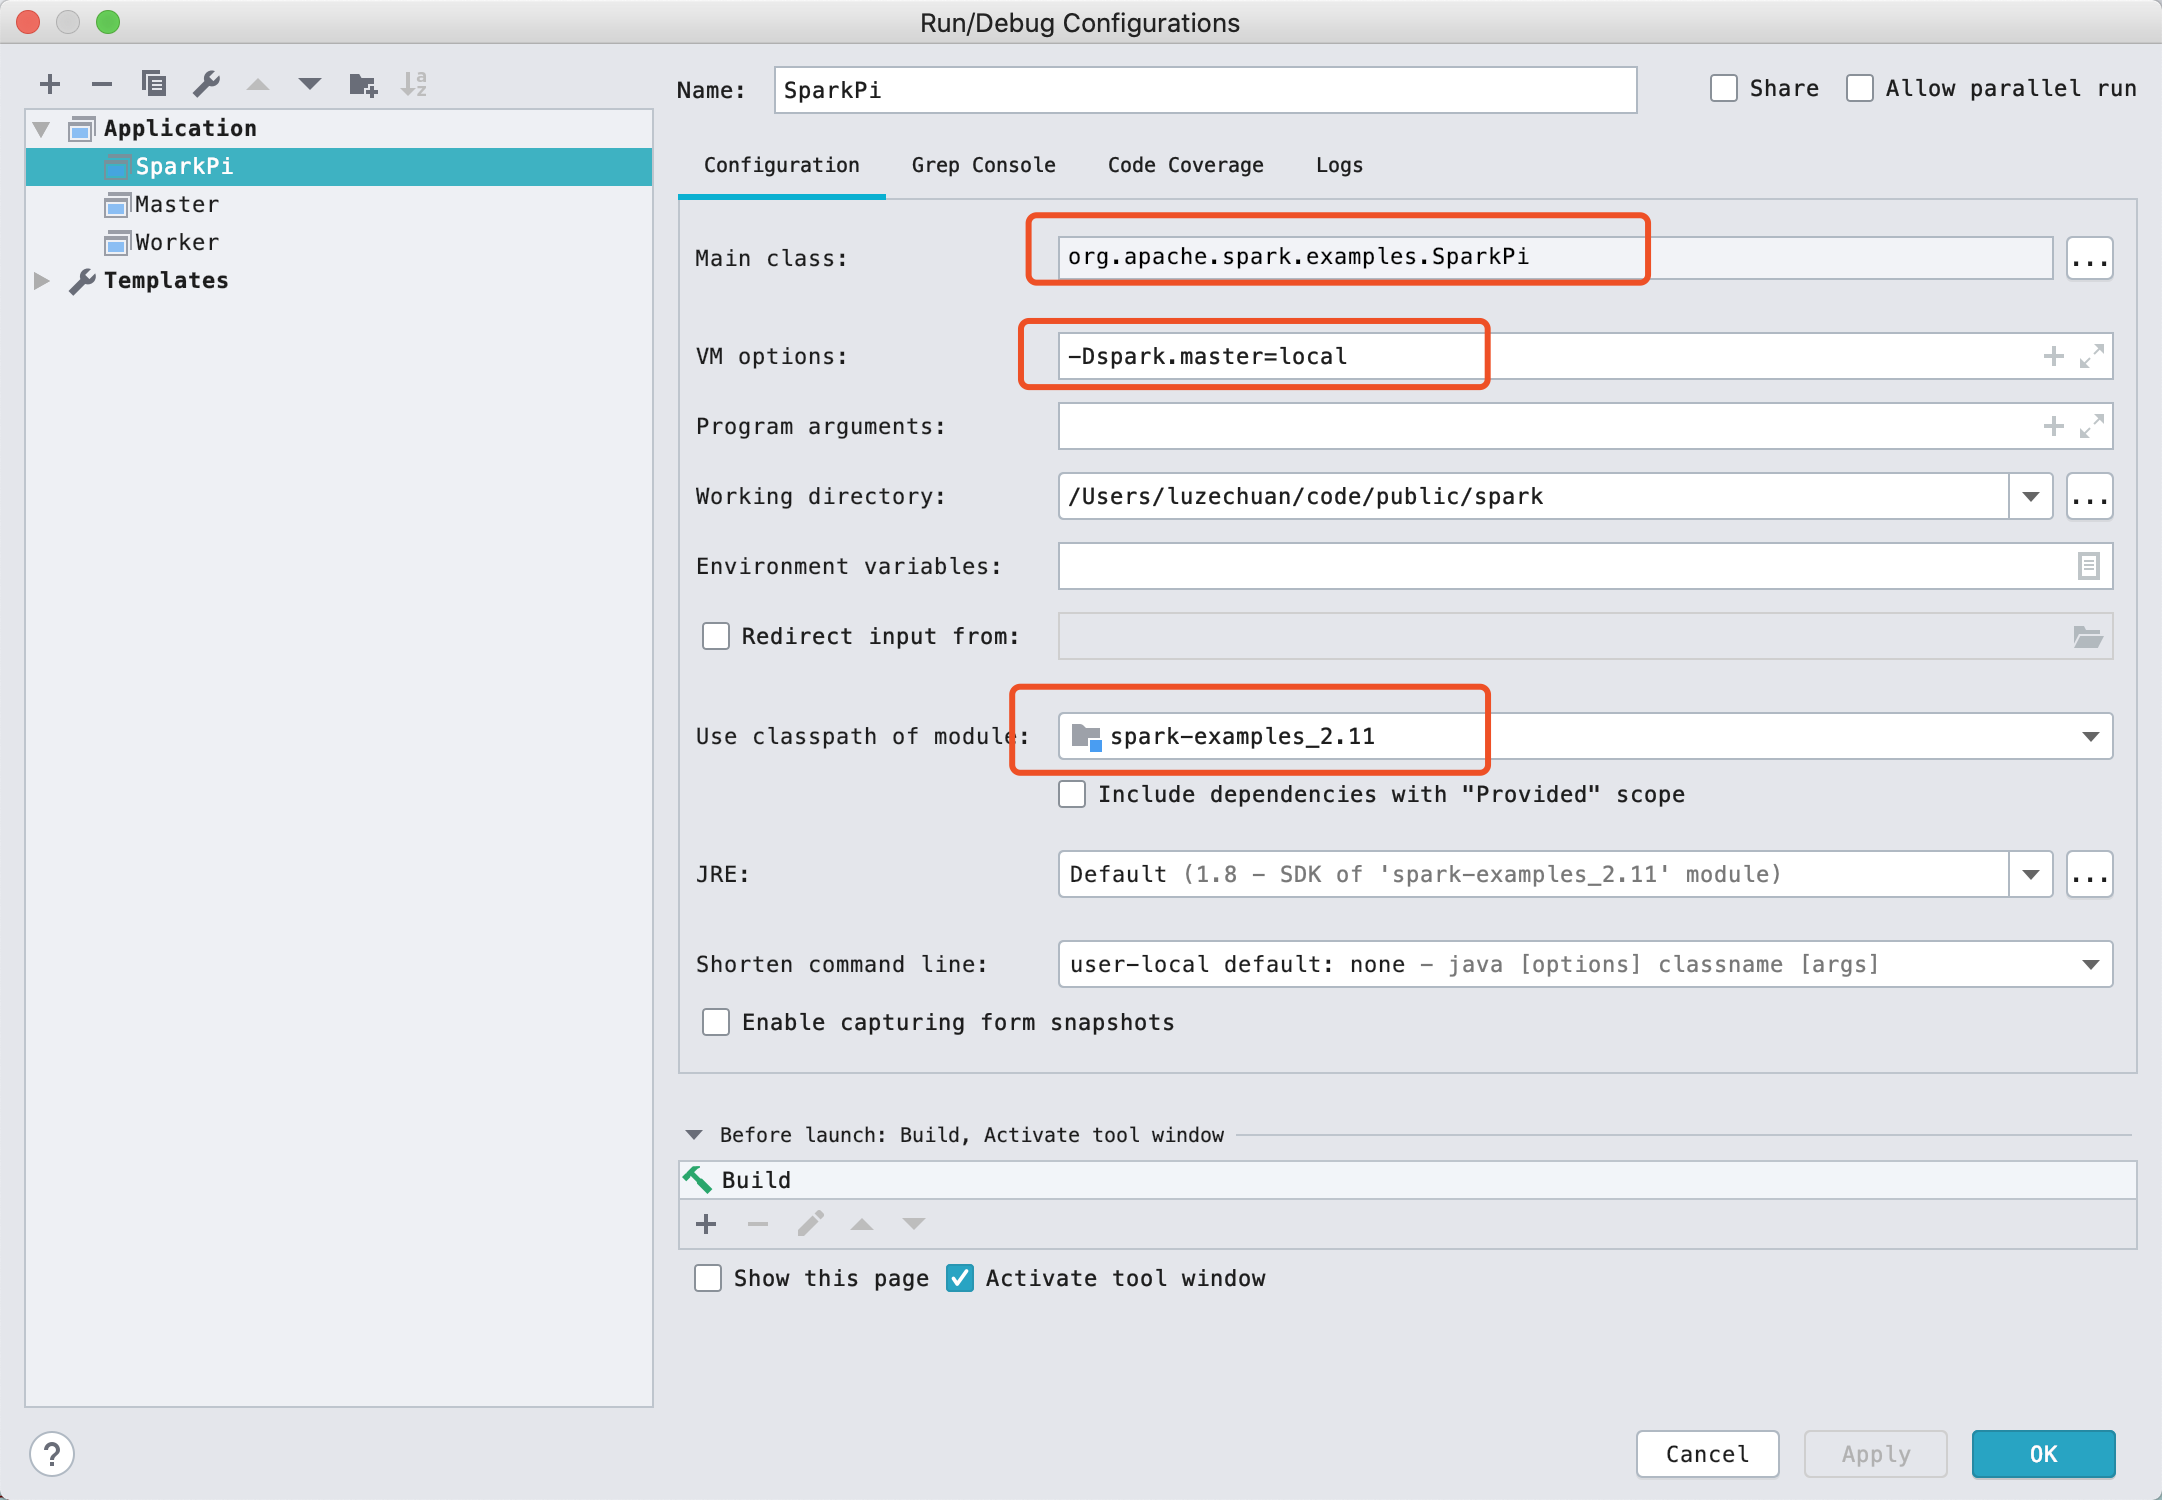Toggle Redirect input from checkbox

[716, 636]
